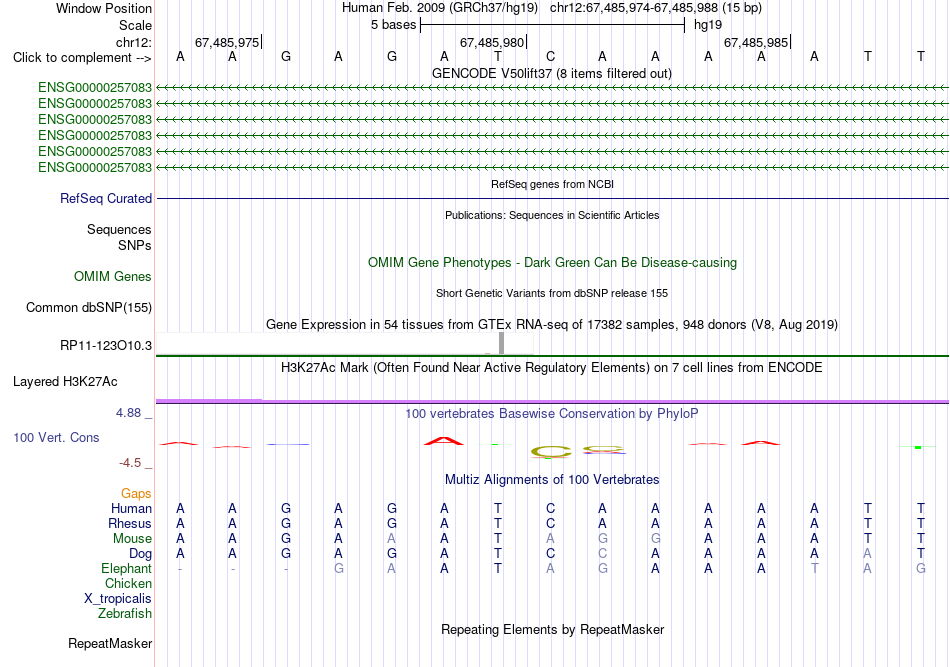
Task: Open the H3K27Ac Mark ENCODE track title
Action: (x=552, y=368)
